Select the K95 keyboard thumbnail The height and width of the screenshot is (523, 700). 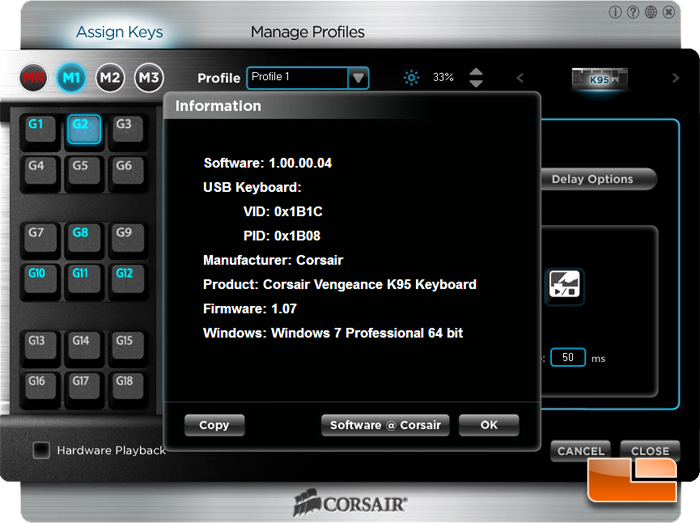pyautogui.click(x=600, y=78)
